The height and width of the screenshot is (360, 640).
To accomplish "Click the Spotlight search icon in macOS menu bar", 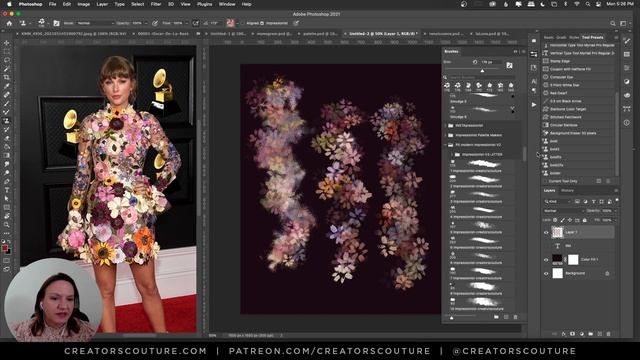I will point(587,4).
